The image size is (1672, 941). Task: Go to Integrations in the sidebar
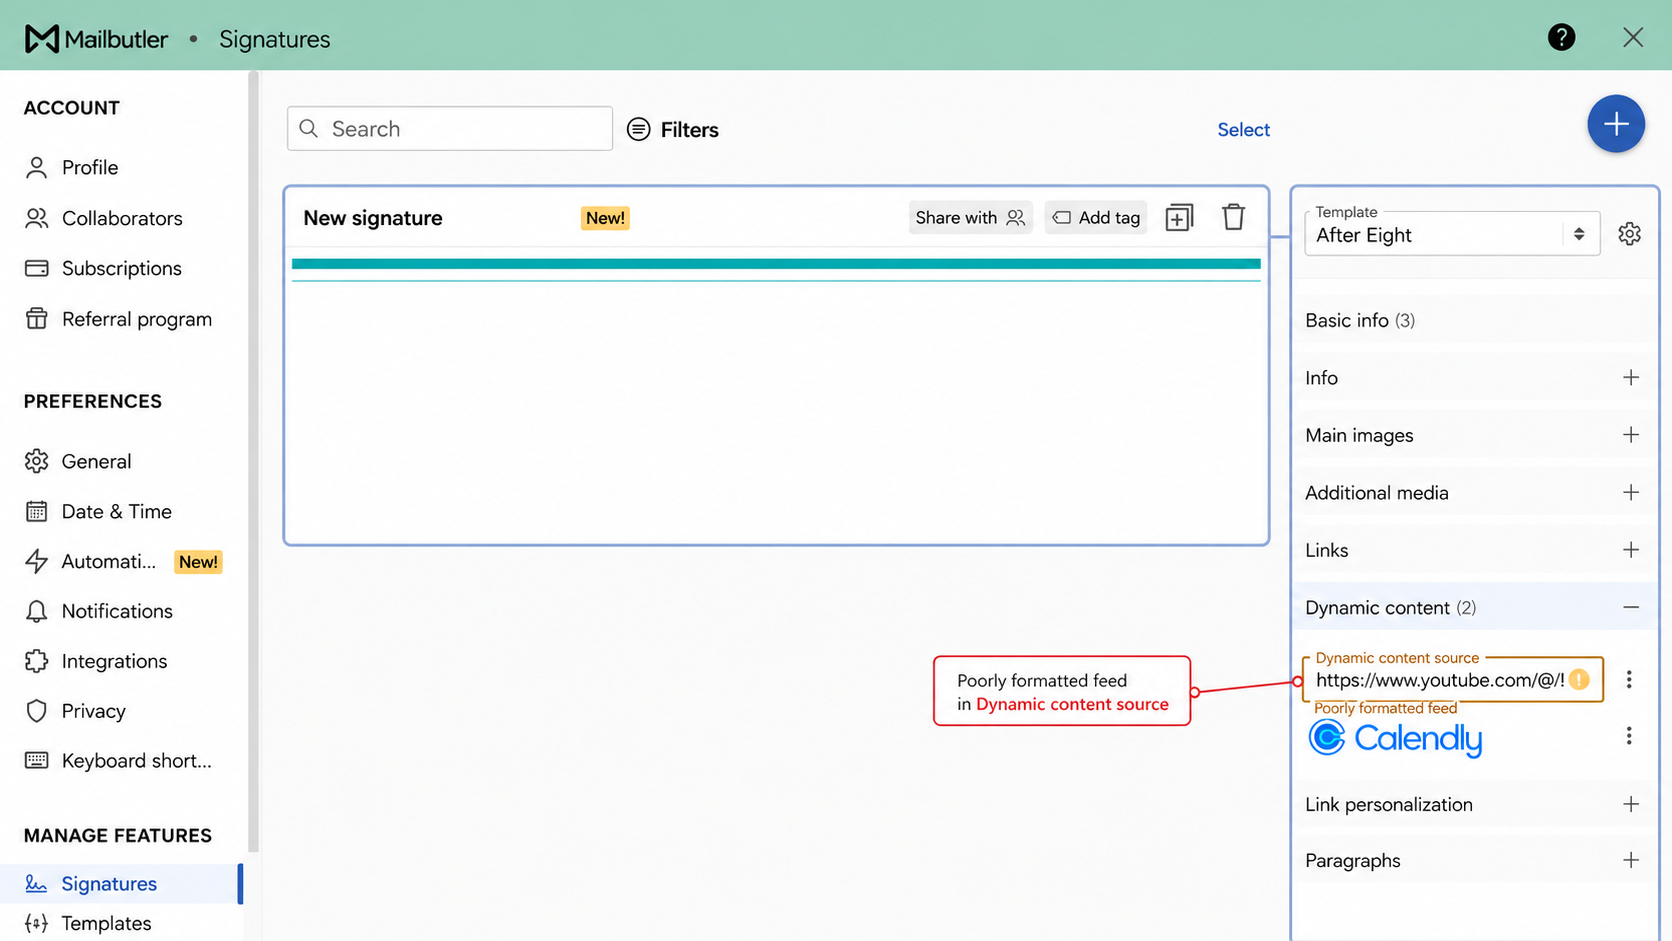click(114, 661)
